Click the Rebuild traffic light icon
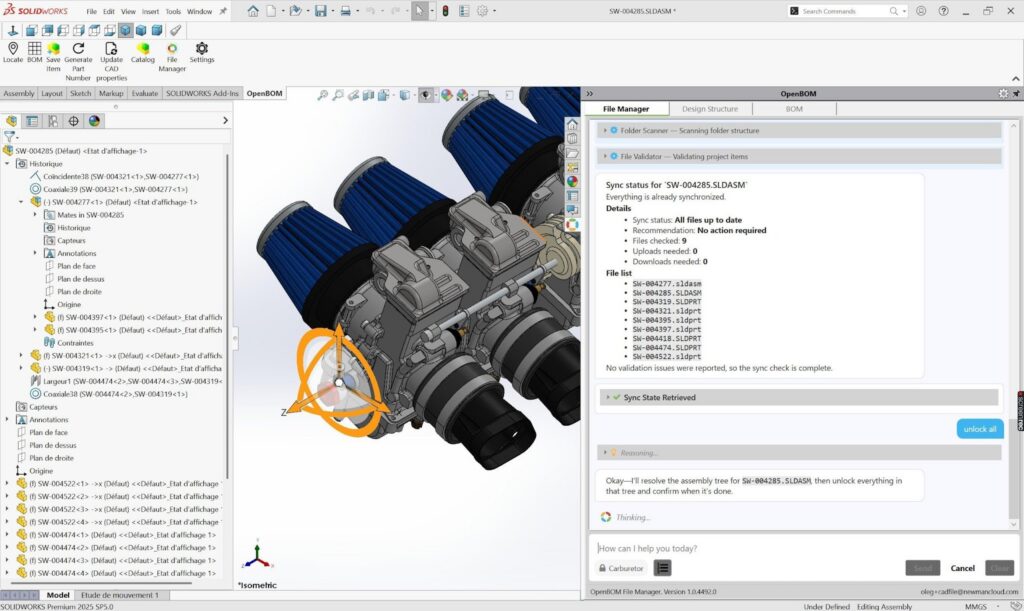Screen dimensions: 1024x611 pyautogui.click(x=445, y=11)
